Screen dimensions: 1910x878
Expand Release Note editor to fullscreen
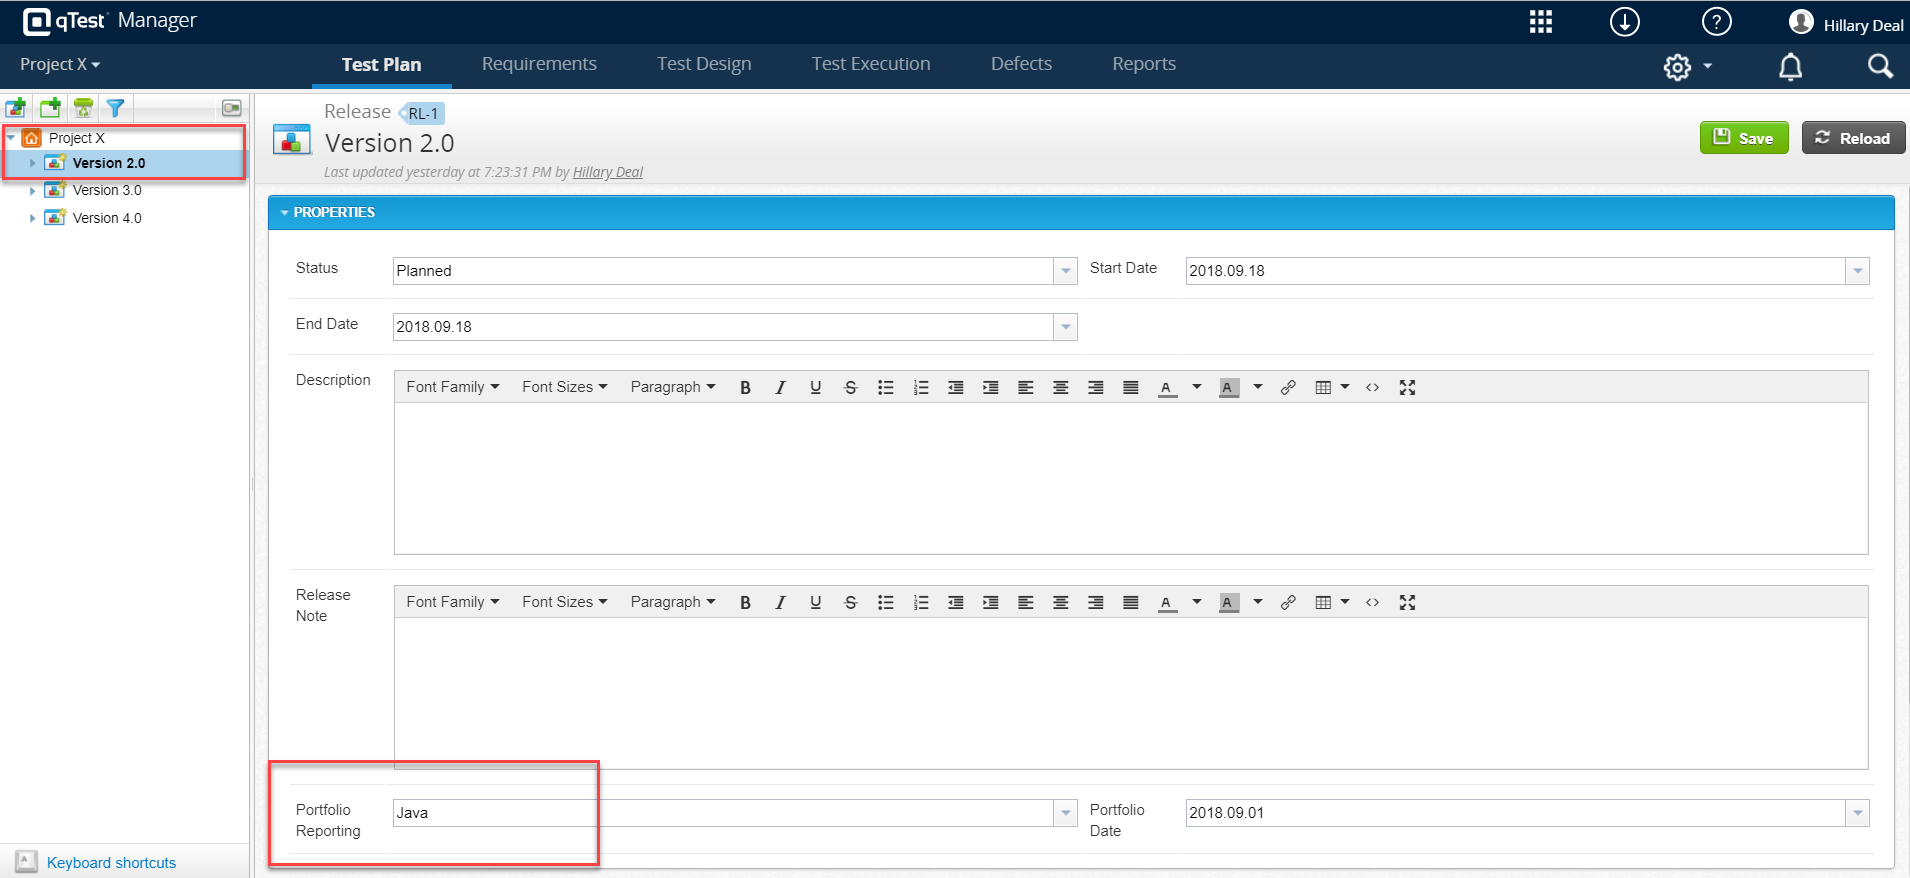tap(1407, 603)
